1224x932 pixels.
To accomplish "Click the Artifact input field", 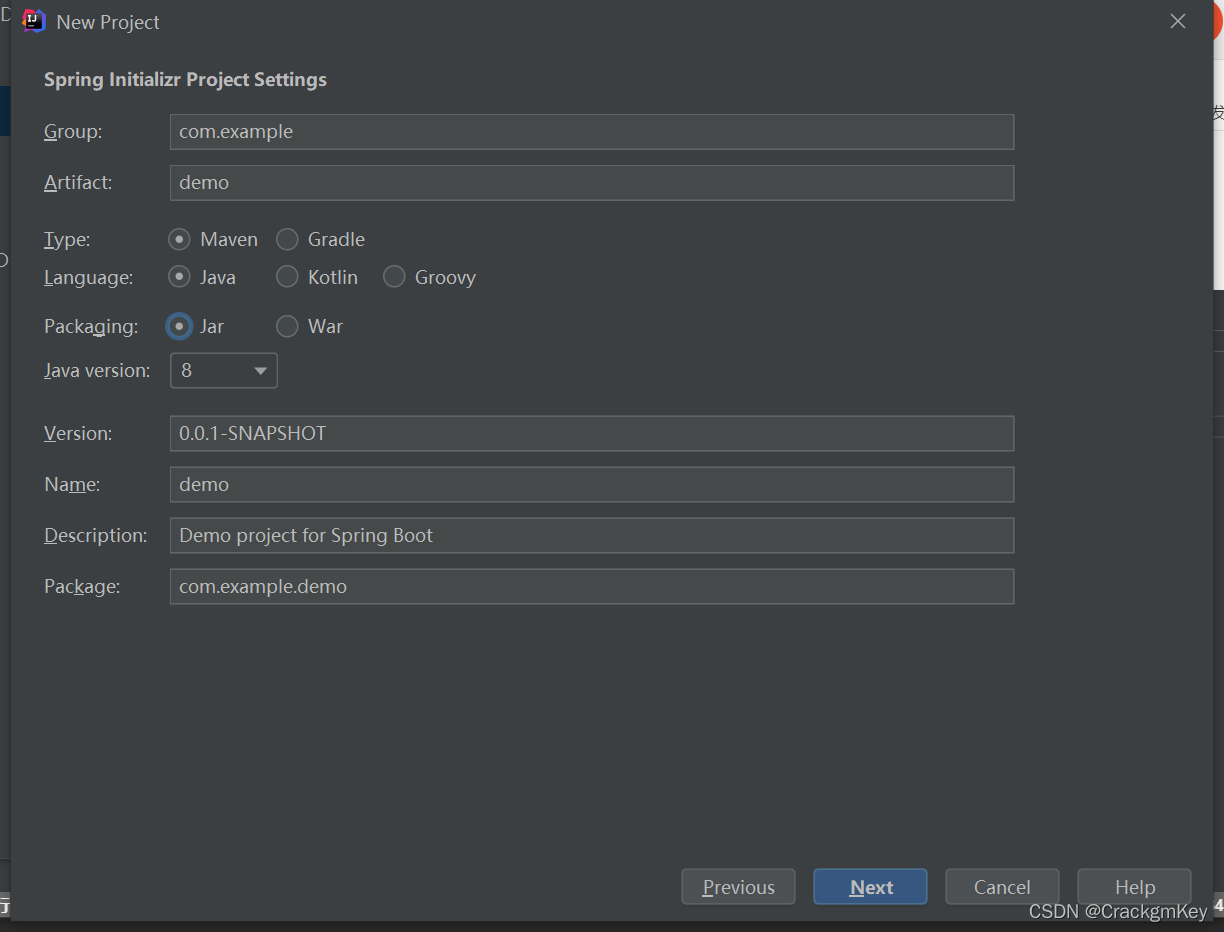I will click(x=592, y=183).
